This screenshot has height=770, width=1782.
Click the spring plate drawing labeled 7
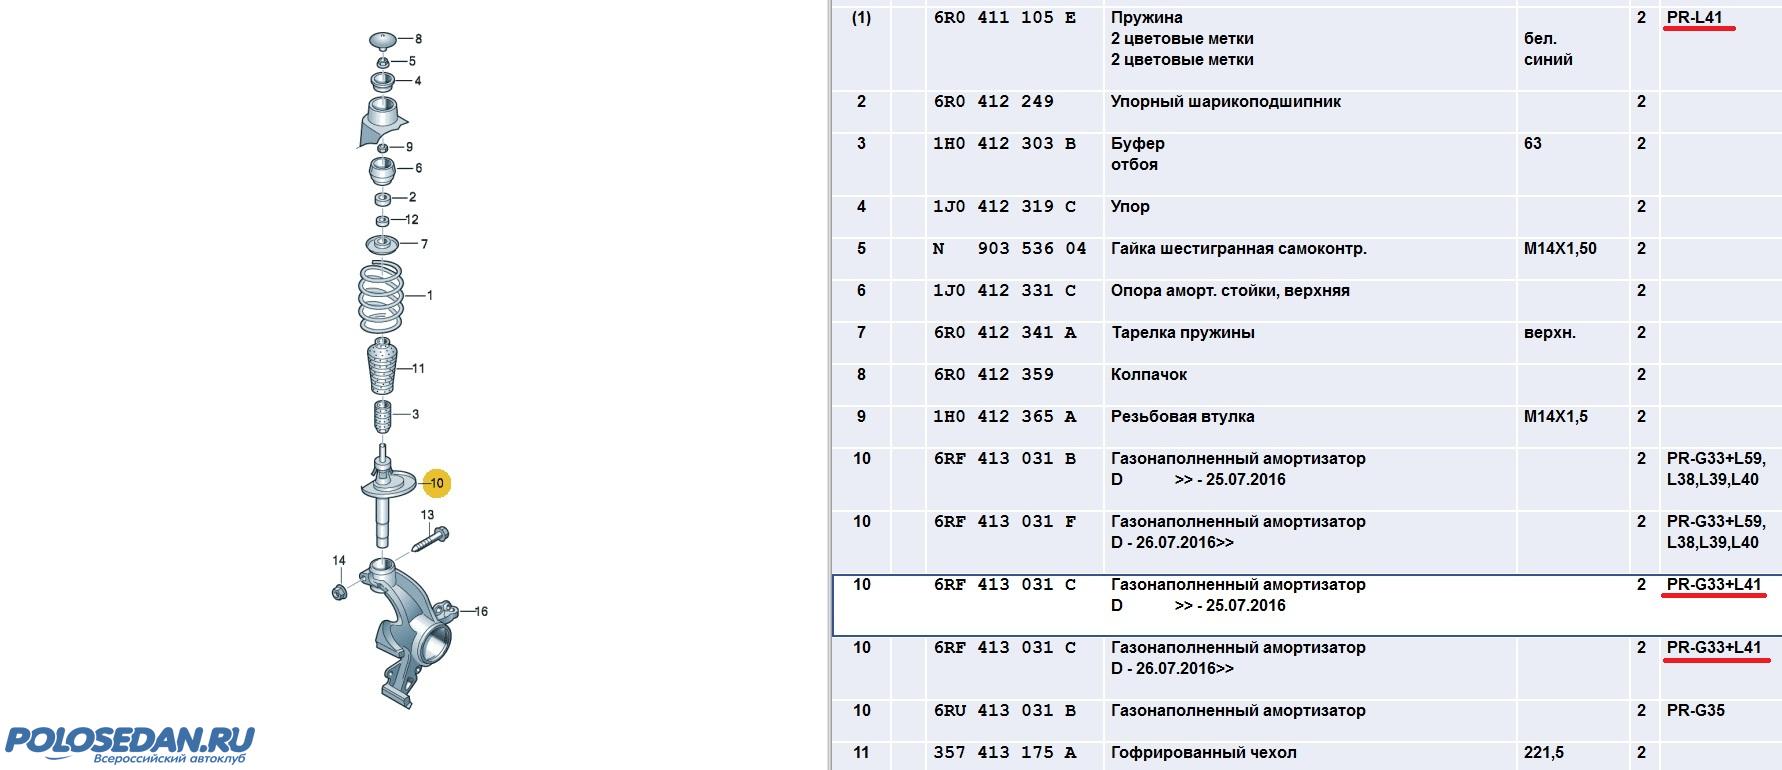pos(381,245)
